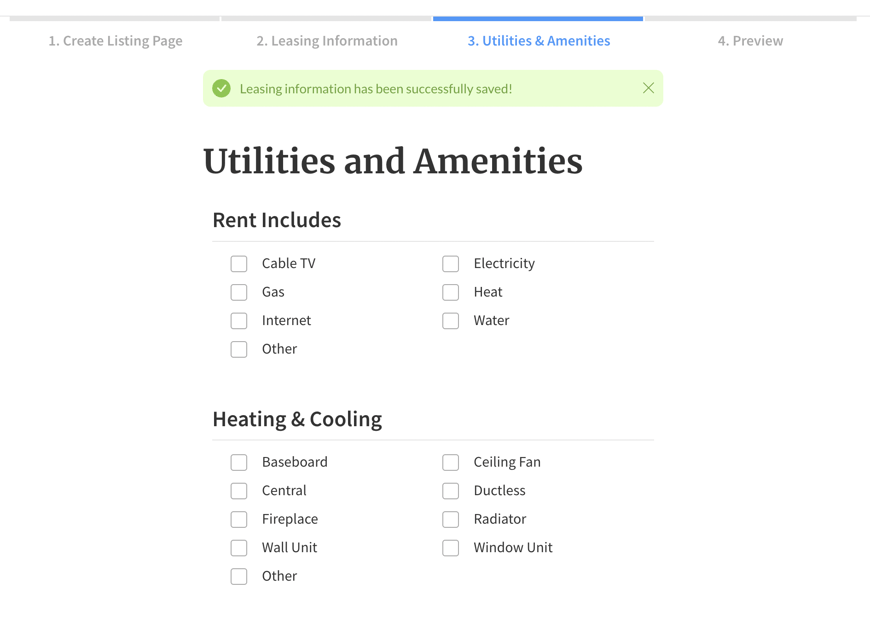Open the Preview step

click(750, 41)
